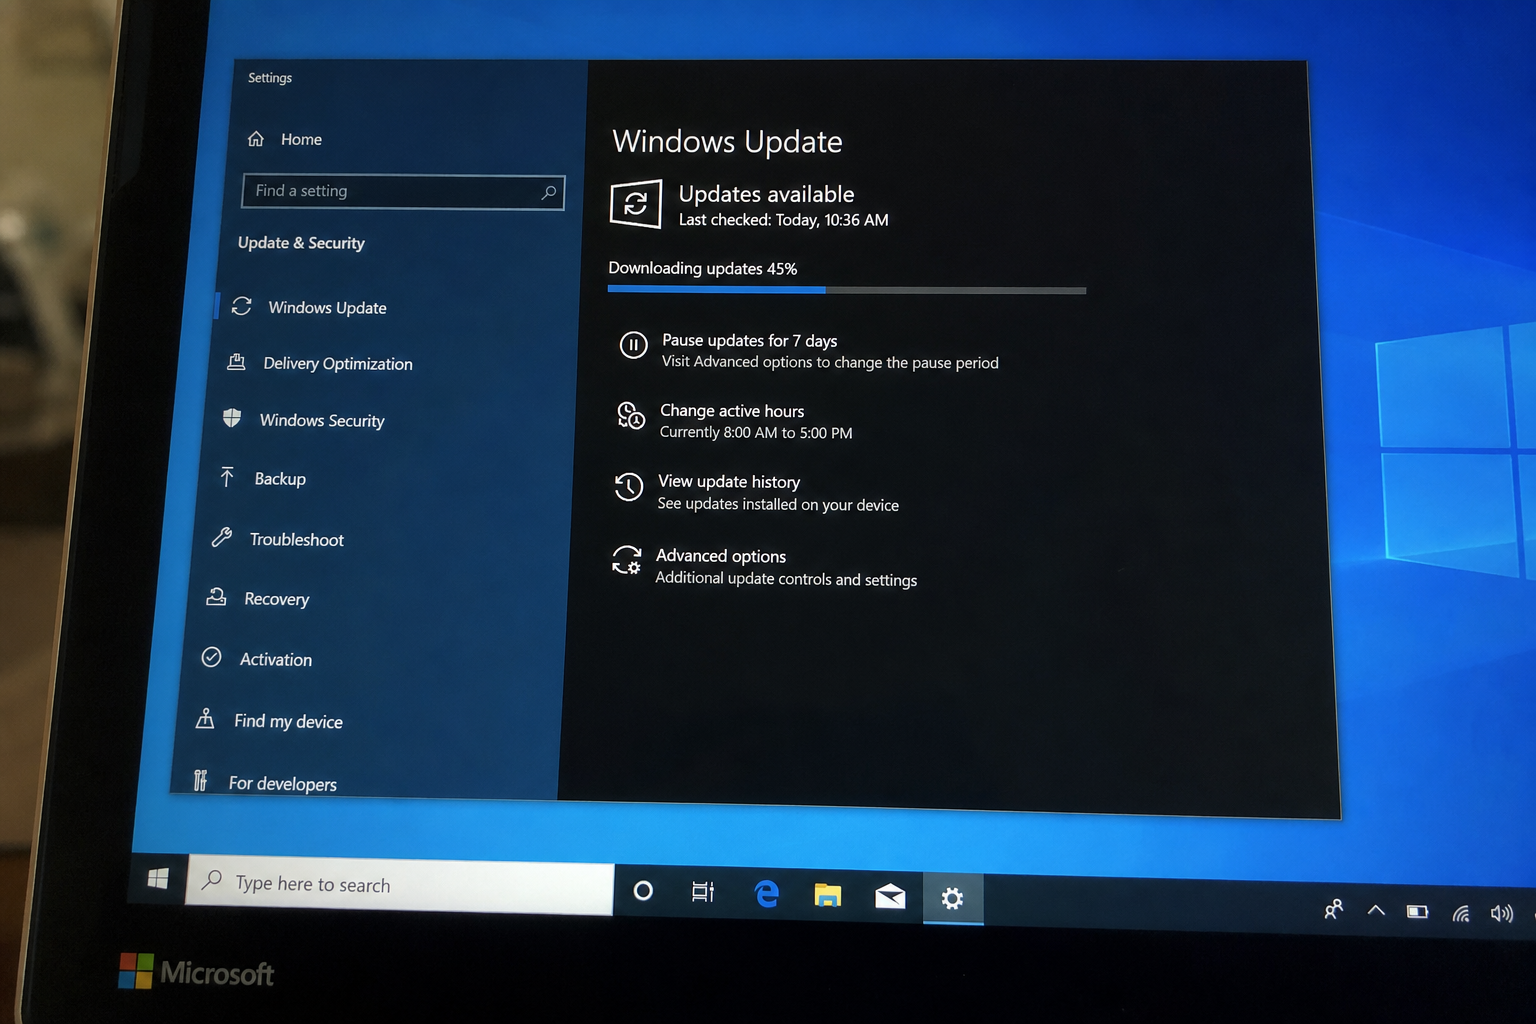Viewport: 1536px width, 1024px height.
Task: Click the Pause updates for 7 days text
Action: [750, 341]
